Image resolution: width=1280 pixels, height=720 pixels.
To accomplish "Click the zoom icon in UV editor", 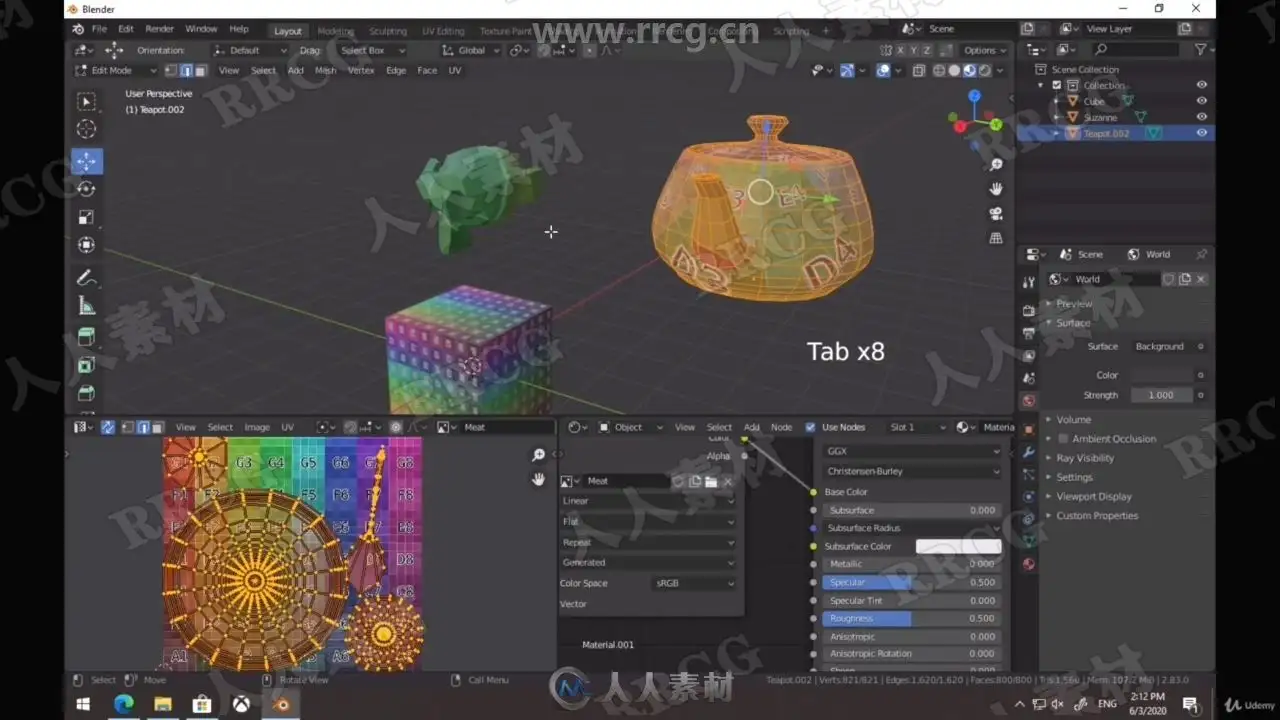I will tap(539, 455).
